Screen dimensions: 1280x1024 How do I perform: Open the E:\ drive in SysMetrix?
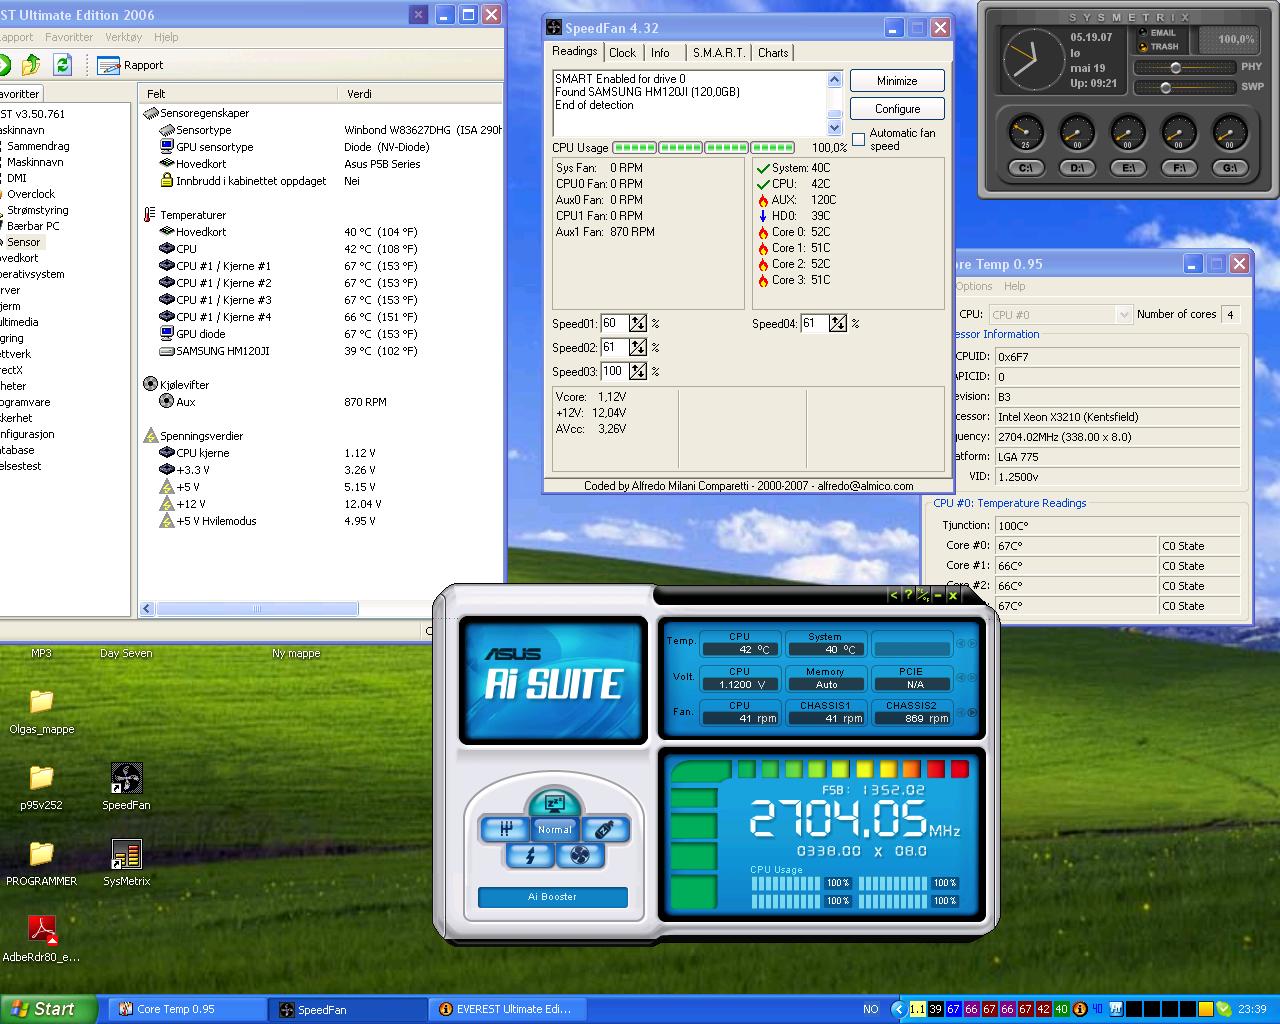tap(1128, 167)
